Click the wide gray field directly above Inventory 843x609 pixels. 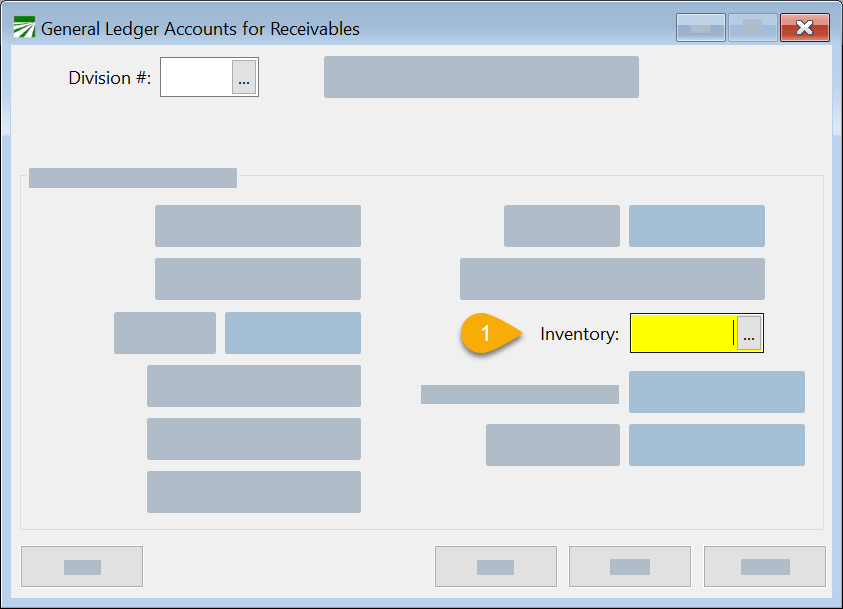(612, 279)
